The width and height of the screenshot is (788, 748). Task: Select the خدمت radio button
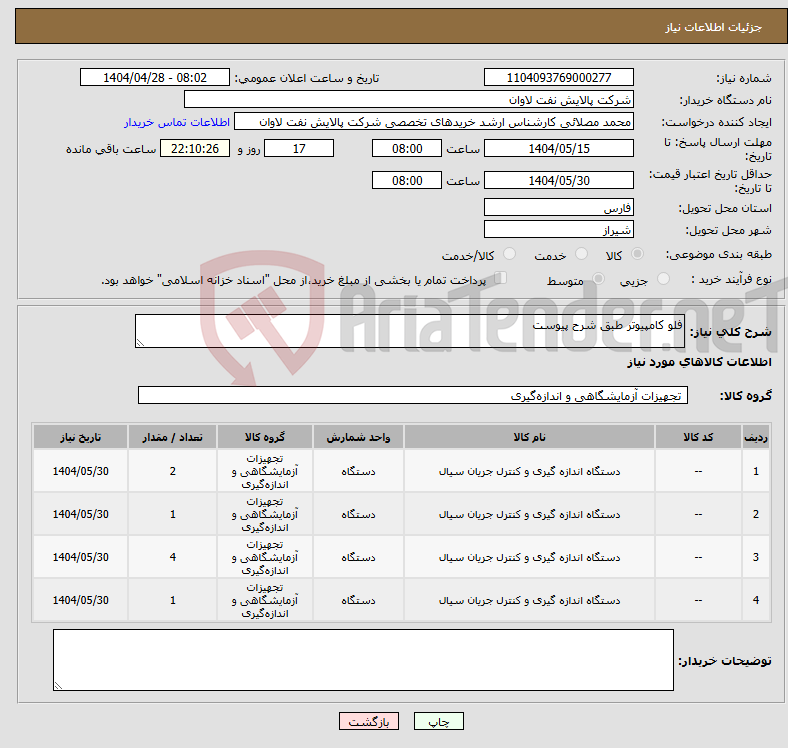pyautogui.click(x=581, y=254)
